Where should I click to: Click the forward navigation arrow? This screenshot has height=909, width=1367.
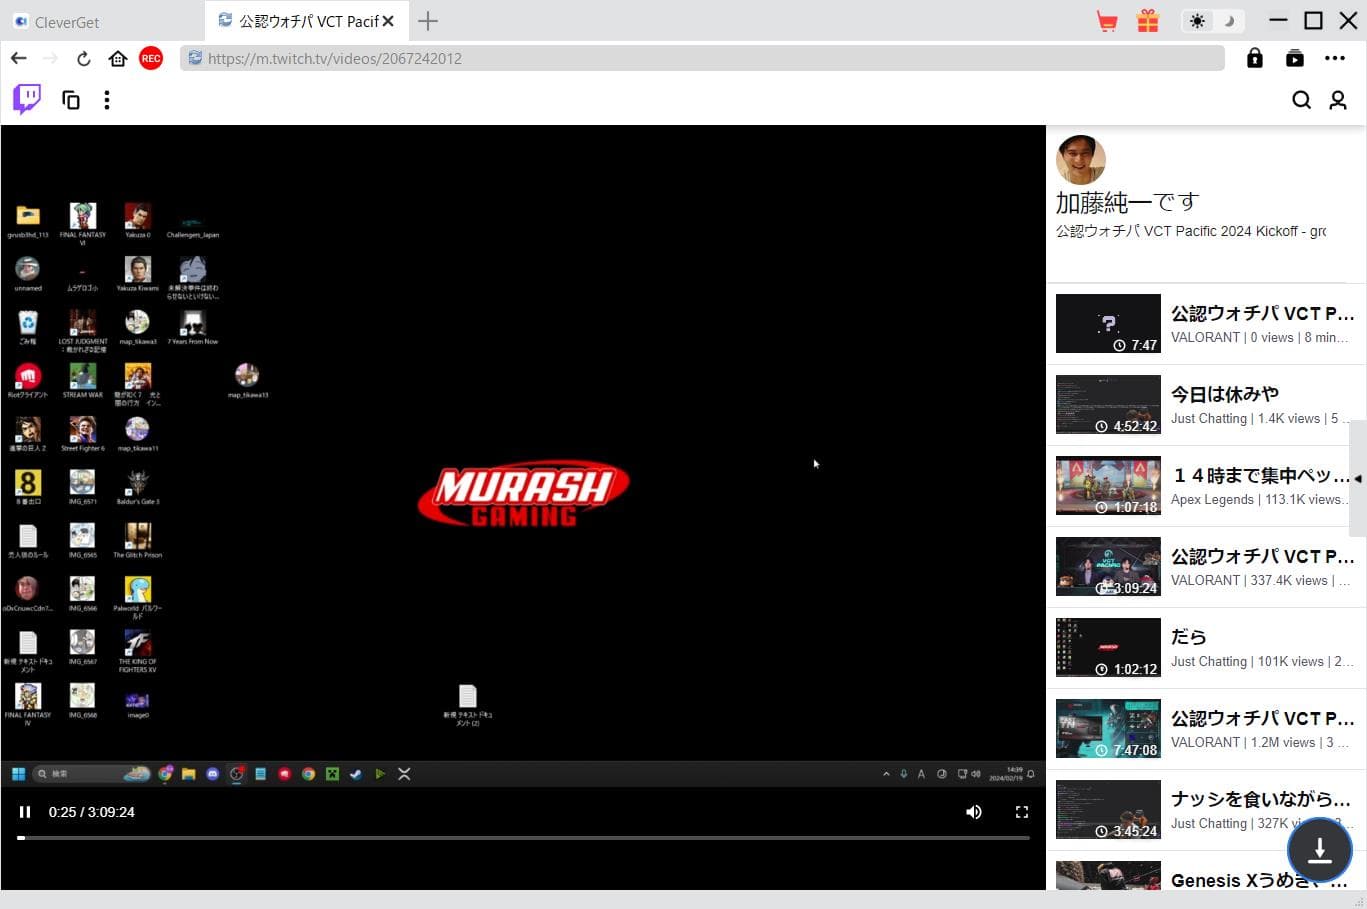[x=50, y=59]
